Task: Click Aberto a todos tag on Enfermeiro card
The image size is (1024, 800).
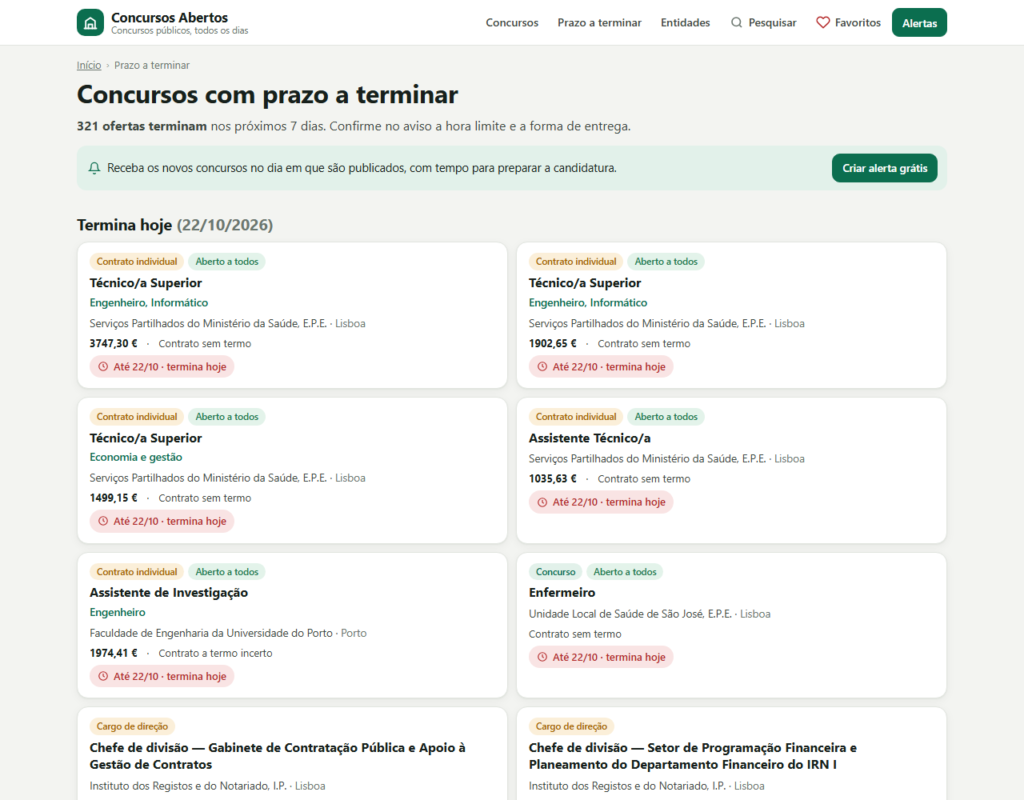Action: [625, 572]
